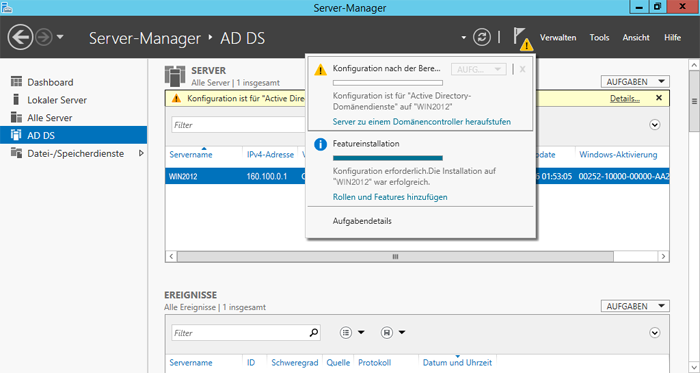This screenshot has width=700, height=373.
Task: Click Server-Manager title bar app icon
Action: click(x=6, y=7)
